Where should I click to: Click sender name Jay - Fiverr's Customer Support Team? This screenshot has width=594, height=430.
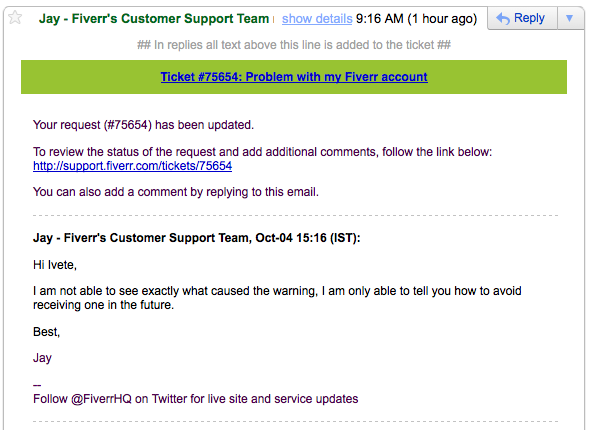tap(154, 19)
